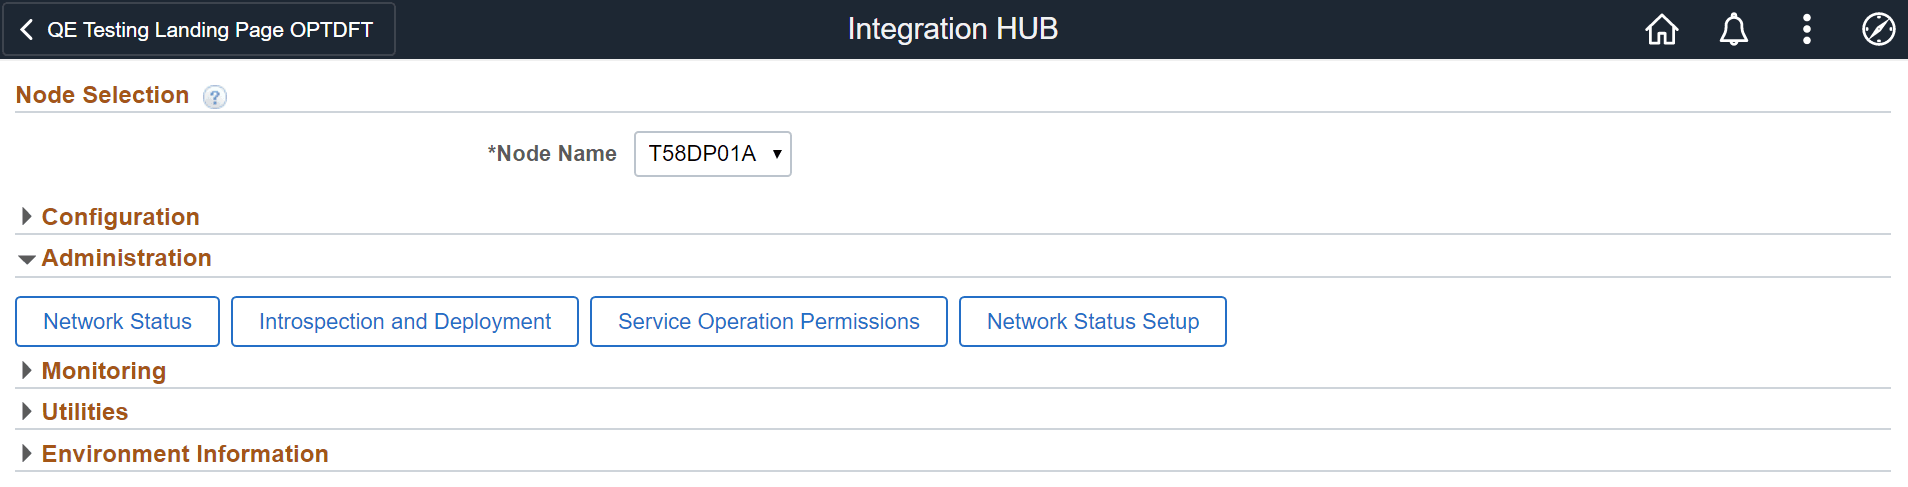Open Introspection and Deployment
The image size is (1908, 487).
click(405, 322)
